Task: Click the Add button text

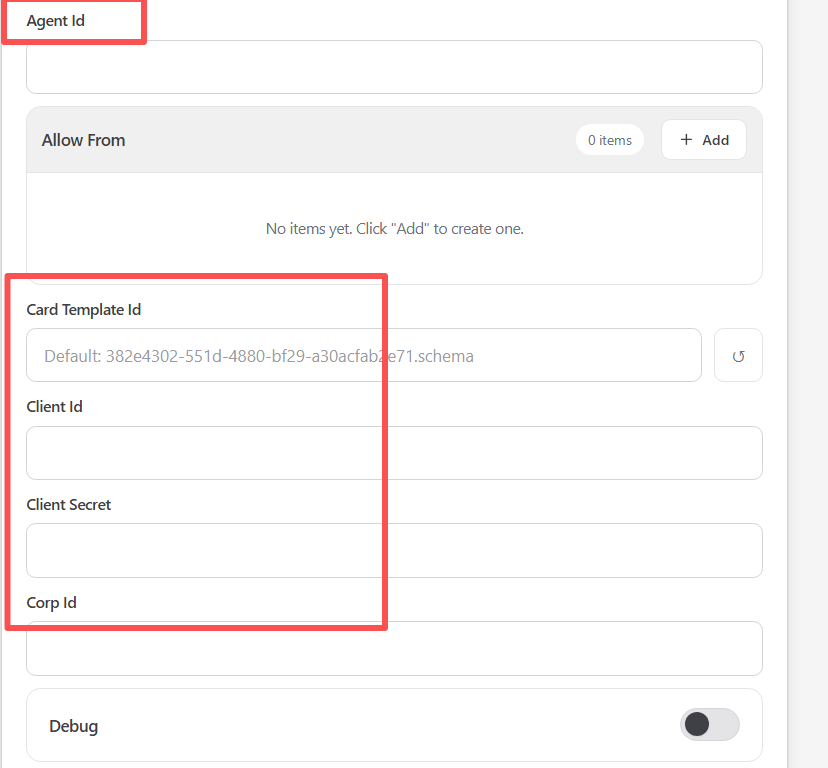Action: 715,140
